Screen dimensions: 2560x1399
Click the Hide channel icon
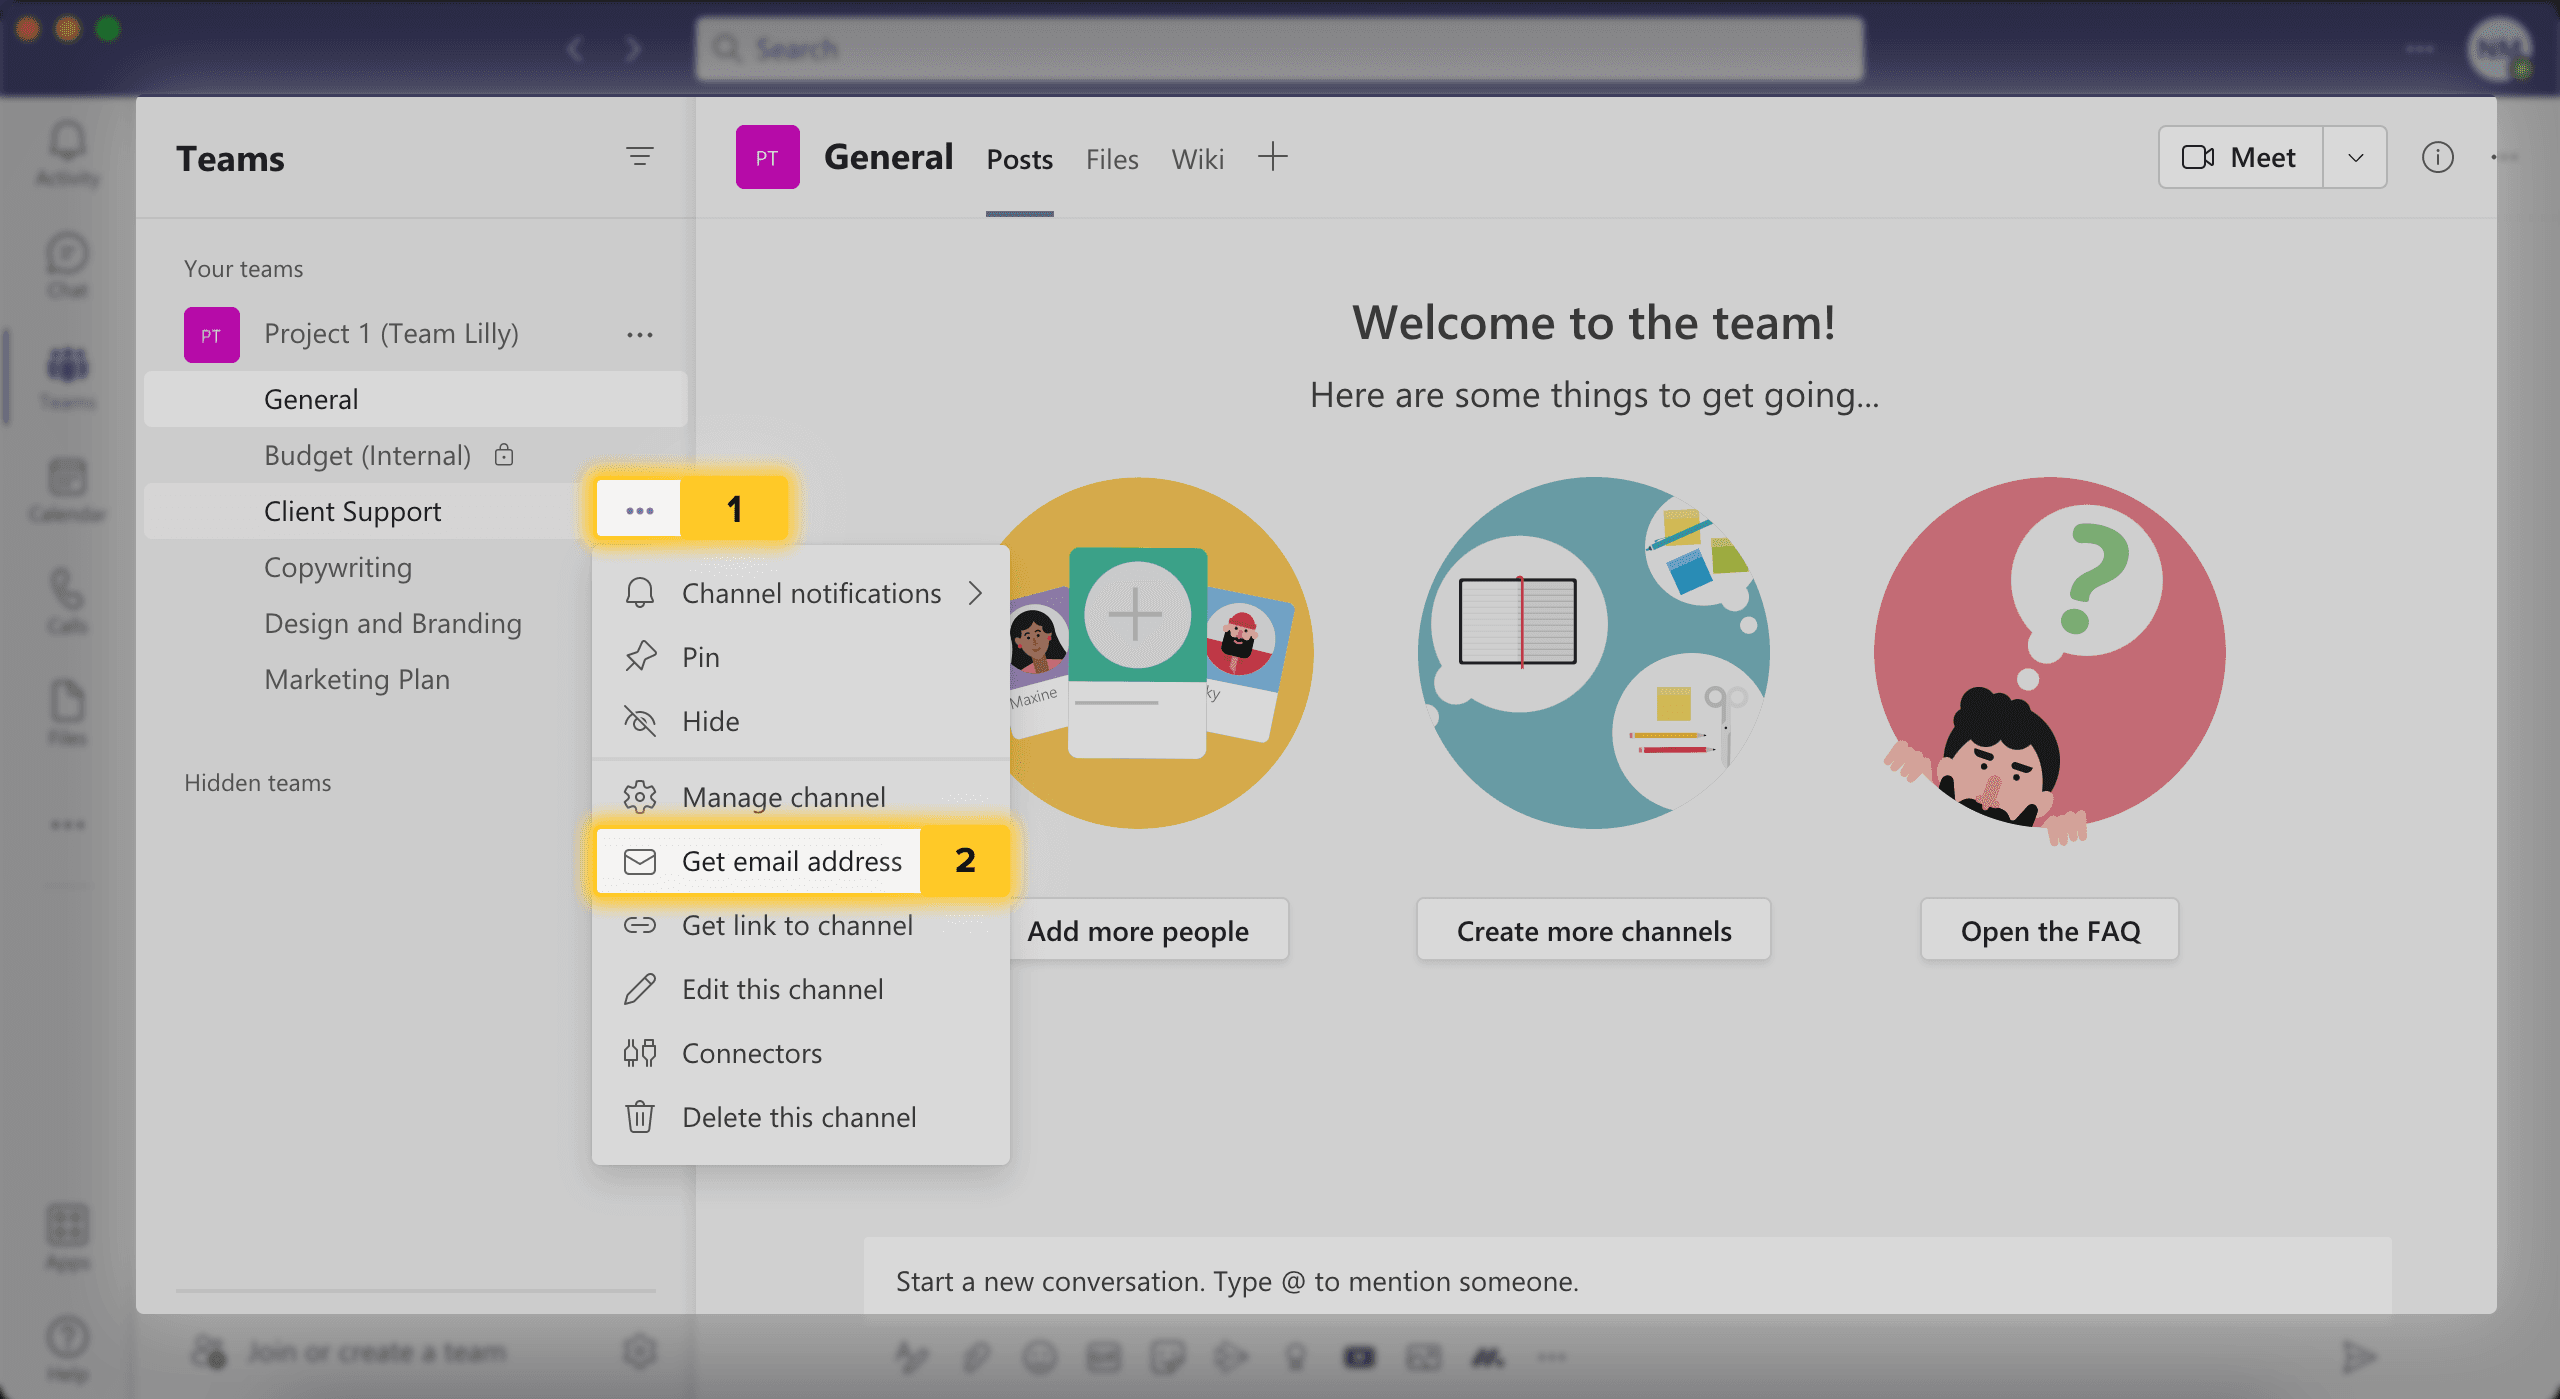click(641, 720)
